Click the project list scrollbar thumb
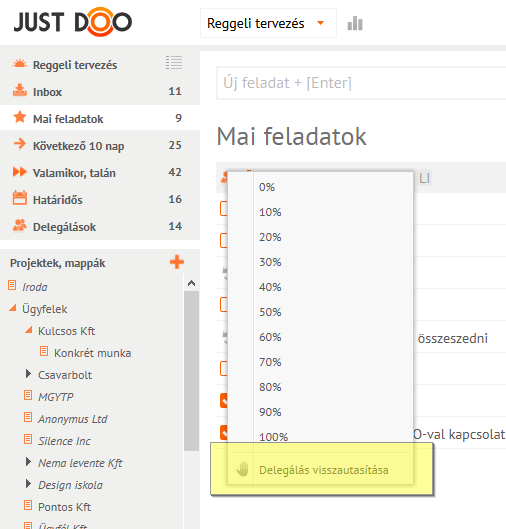Viewport: 506px width, 529px height. (x=191, y=370)
